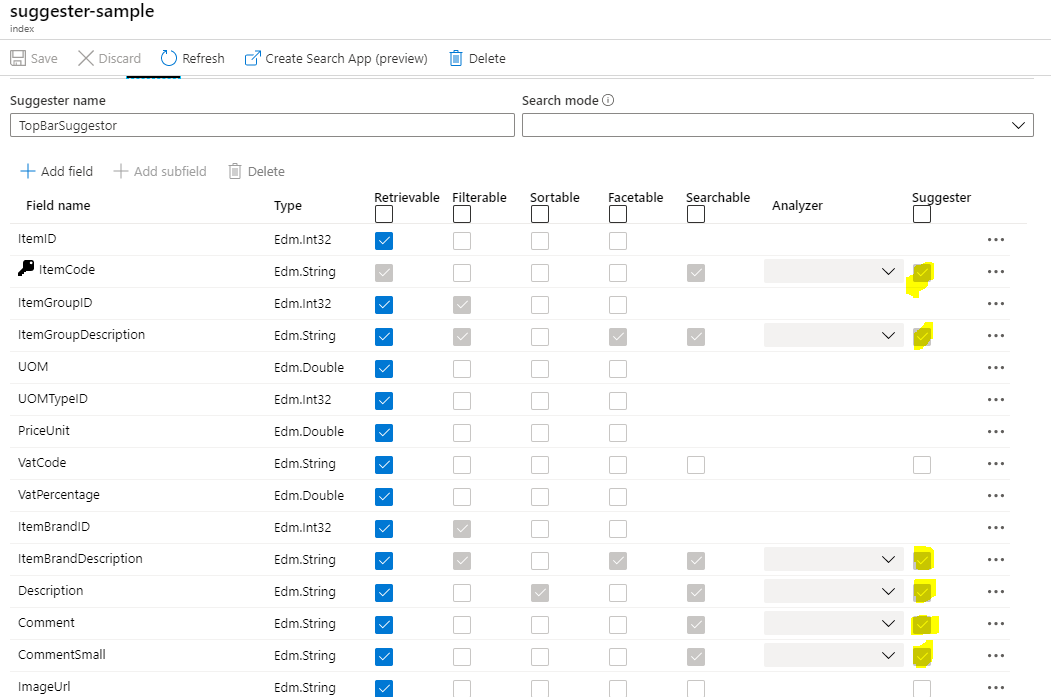Screen dimensions: 1051x697
Task: Toggle the Sortable header select-all checkbox
Action: pos(540,214)
